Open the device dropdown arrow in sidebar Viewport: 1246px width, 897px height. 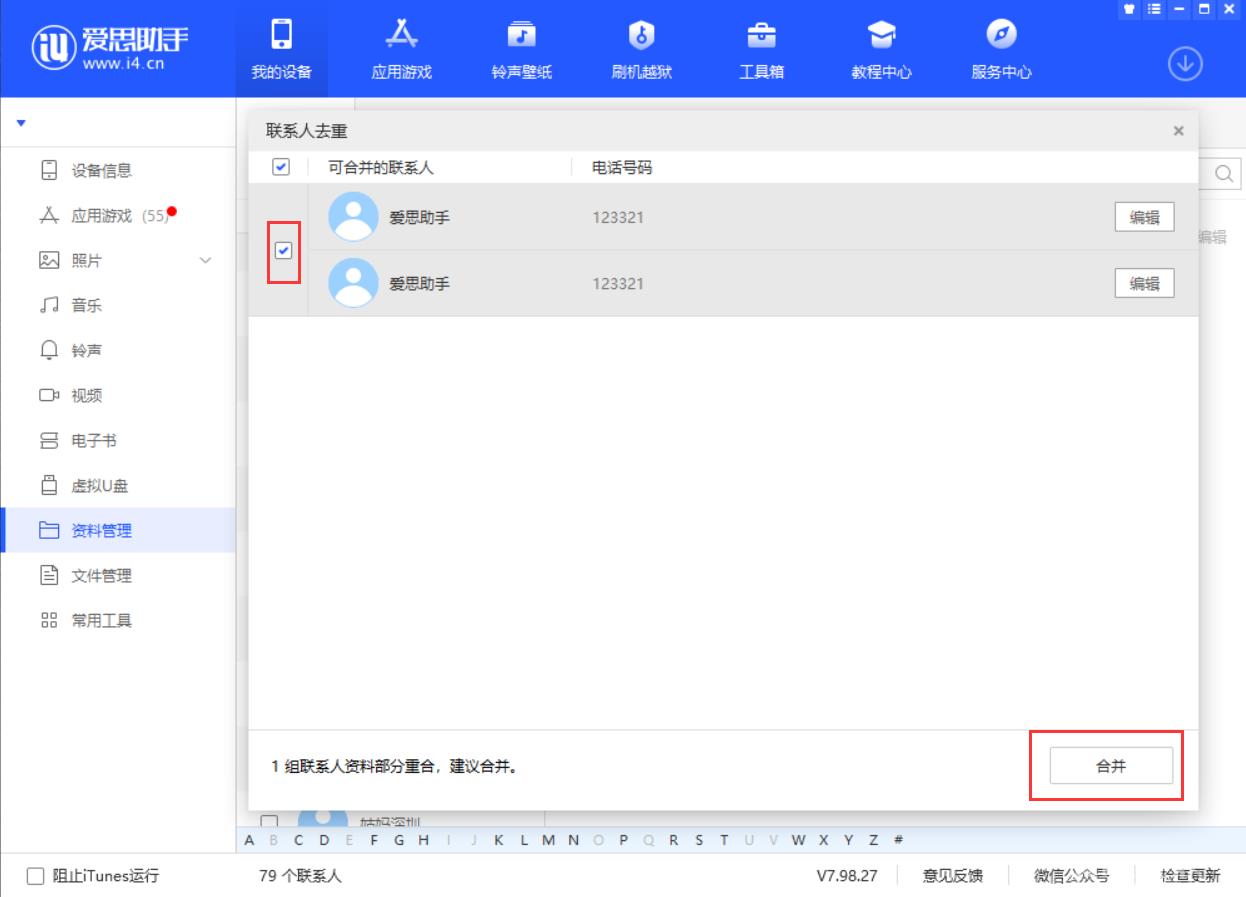(21, 124)
